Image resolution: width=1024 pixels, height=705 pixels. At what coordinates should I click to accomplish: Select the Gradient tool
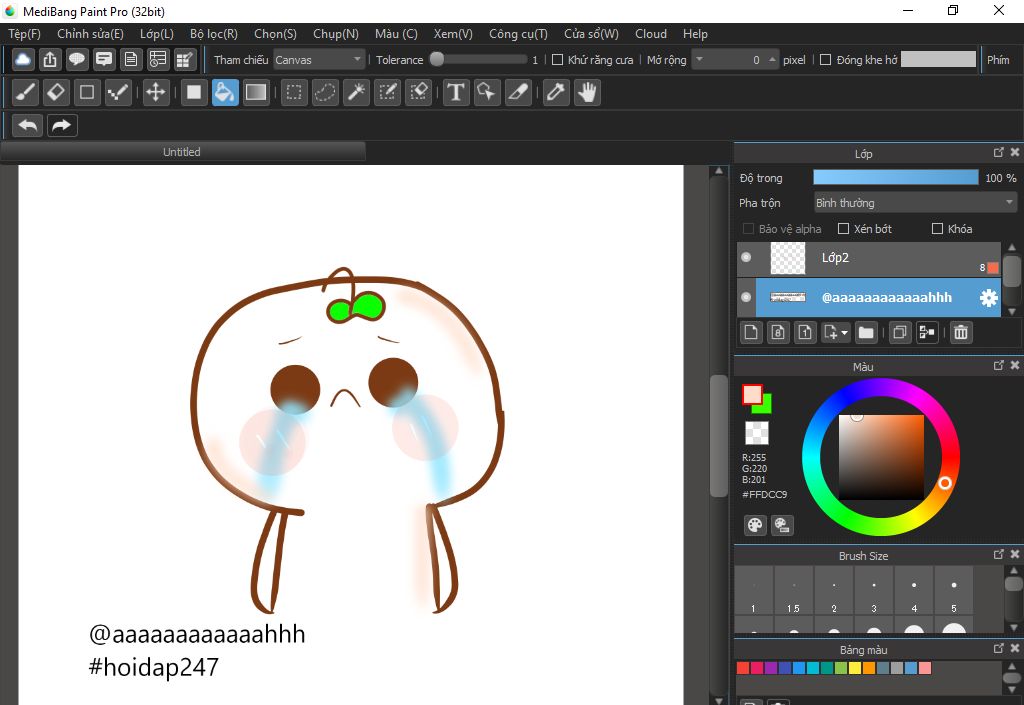(x=256, y=92)
